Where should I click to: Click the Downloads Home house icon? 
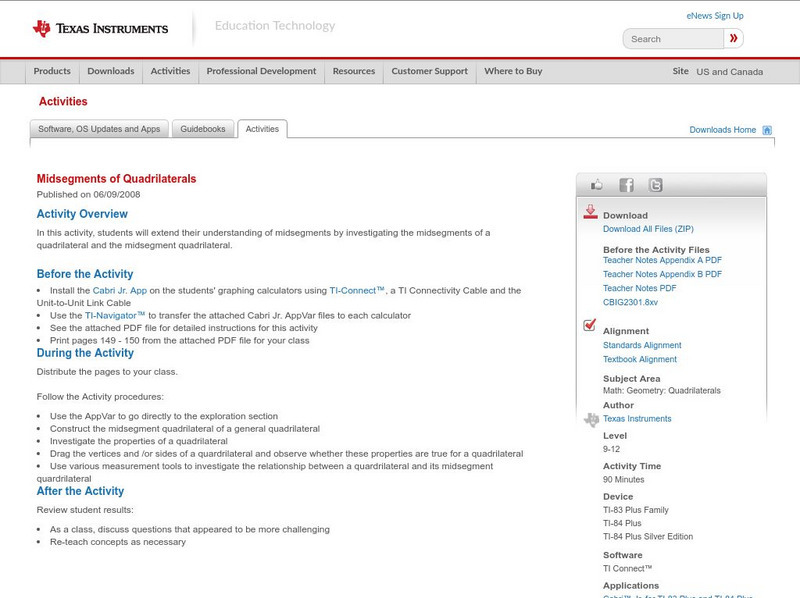[x=767, y=130]
